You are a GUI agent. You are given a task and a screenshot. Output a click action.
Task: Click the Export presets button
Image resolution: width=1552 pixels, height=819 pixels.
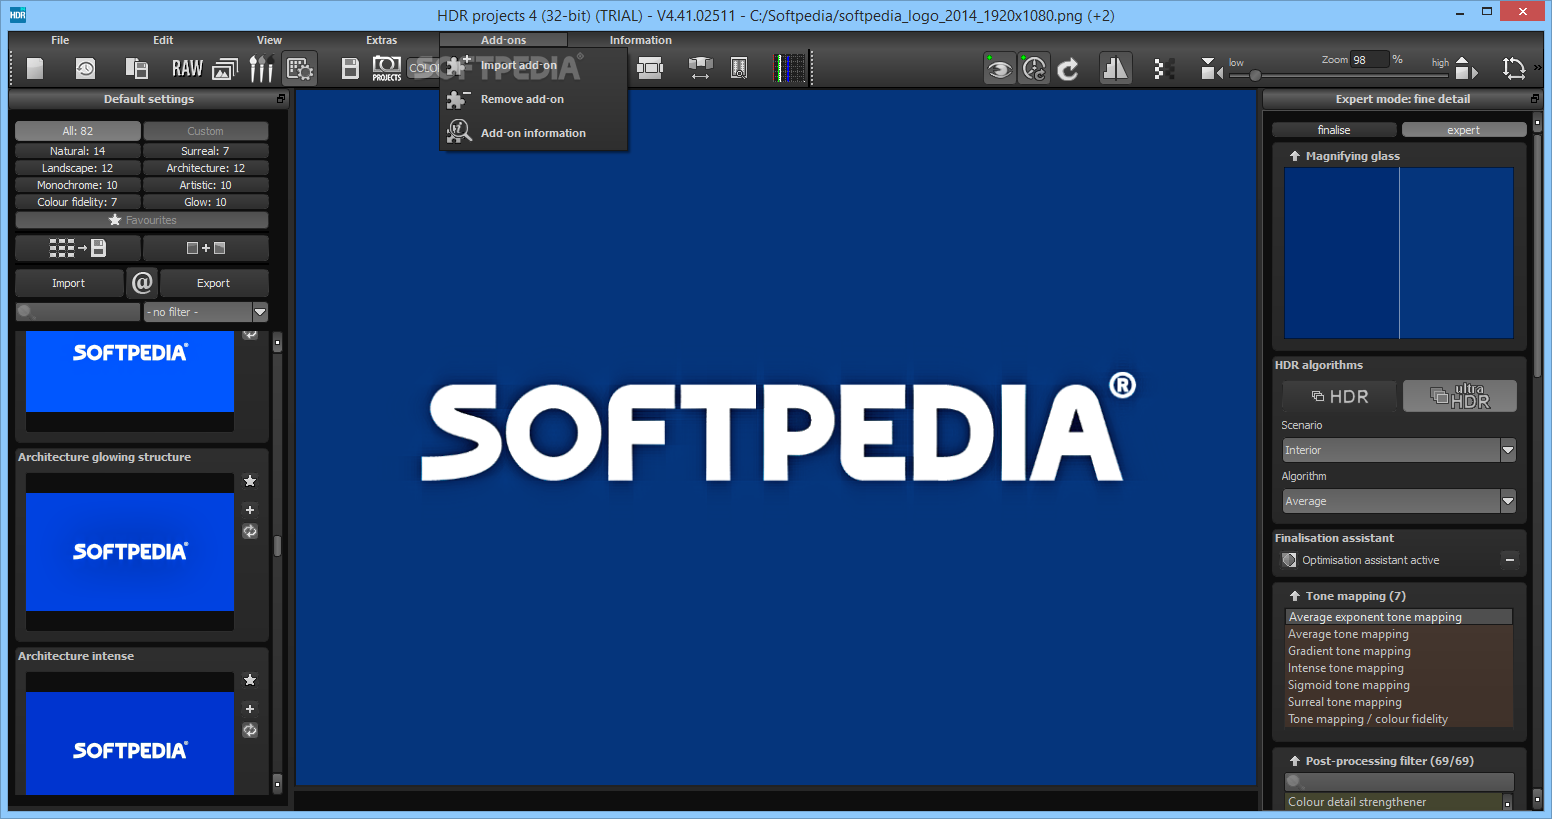[214, 283]
